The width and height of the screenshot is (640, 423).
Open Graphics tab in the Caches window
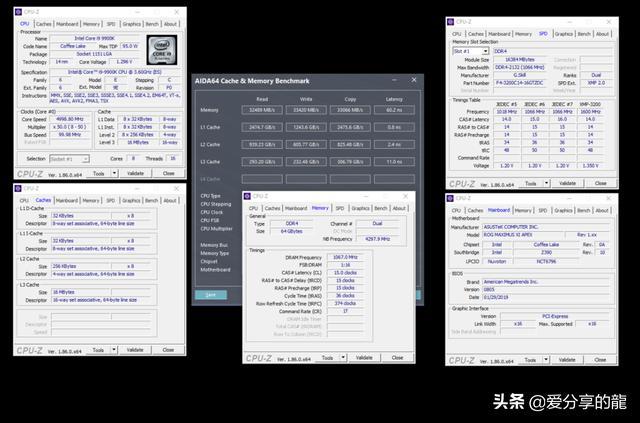(131, 200)
